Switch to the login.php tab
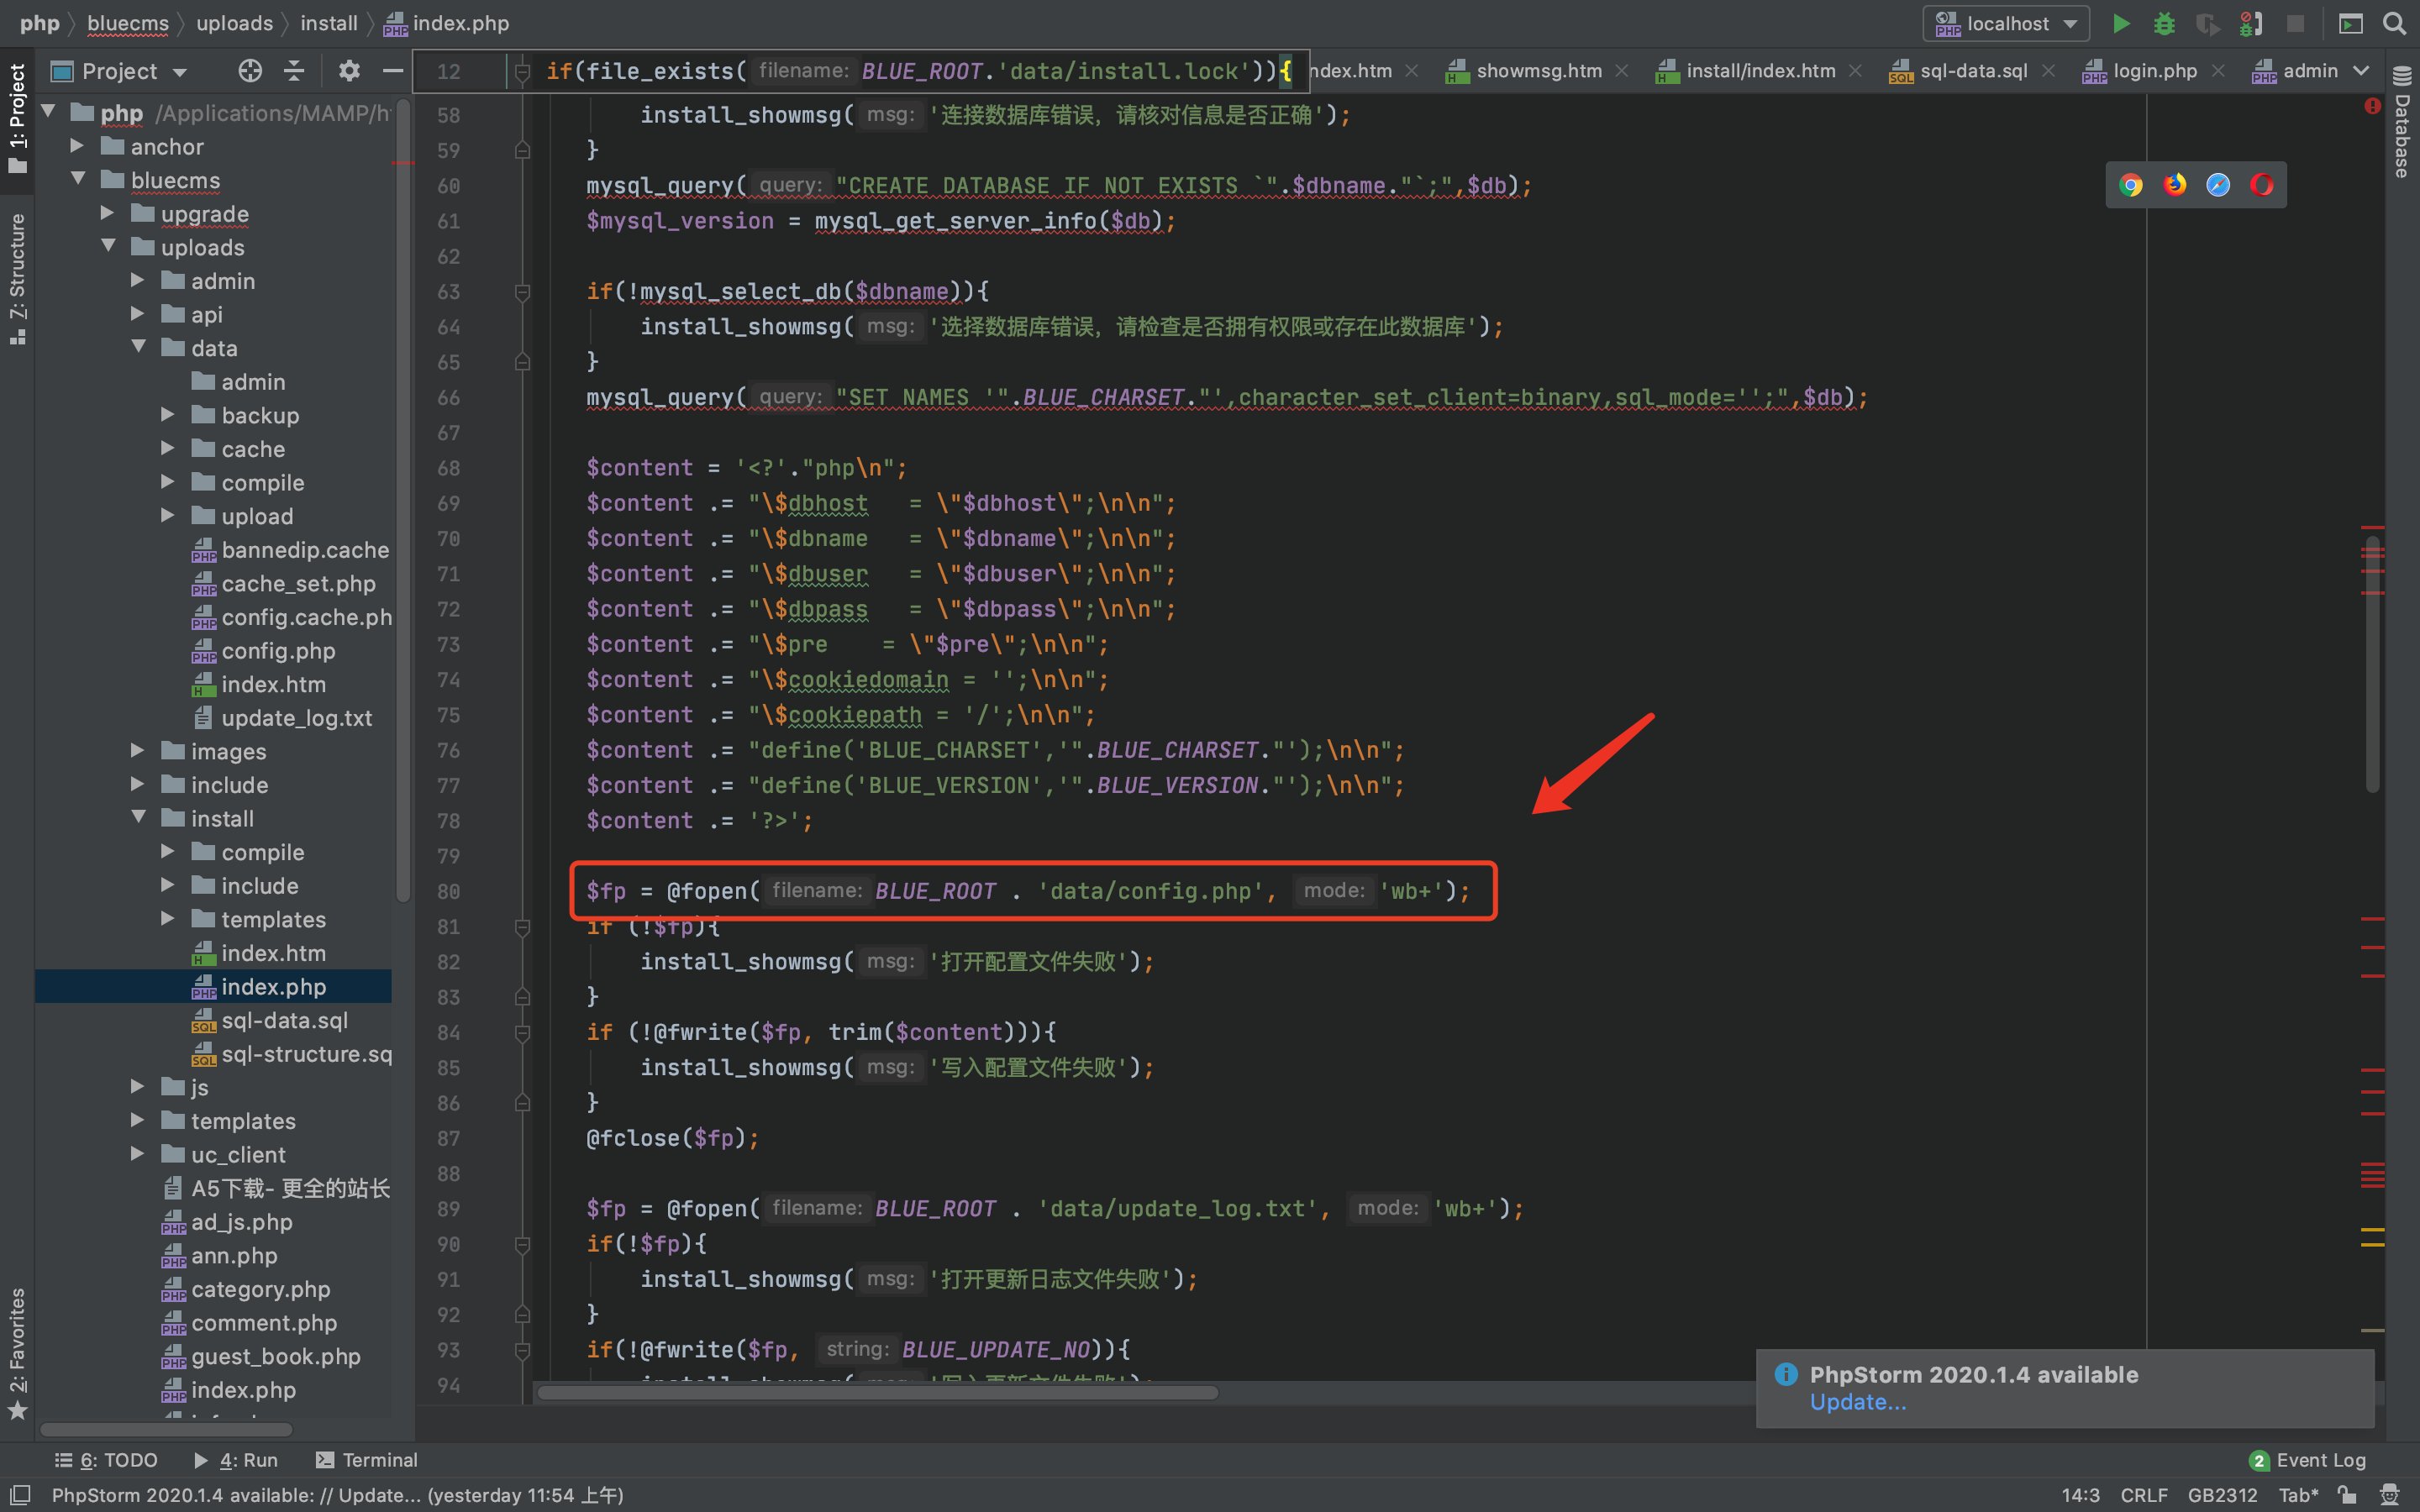This screenshot has height=1512, width=2420. click(2154, 71)
